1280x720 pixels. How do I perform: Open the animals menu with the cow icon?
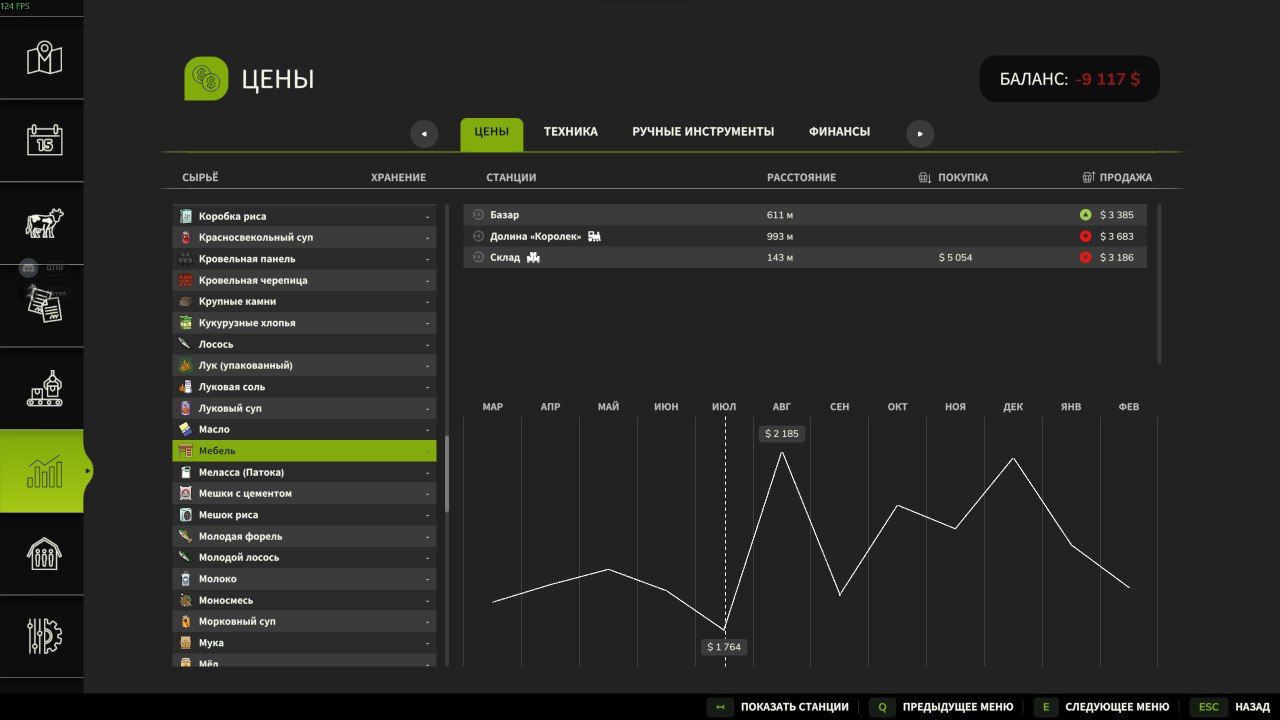[x=41, y=222]
